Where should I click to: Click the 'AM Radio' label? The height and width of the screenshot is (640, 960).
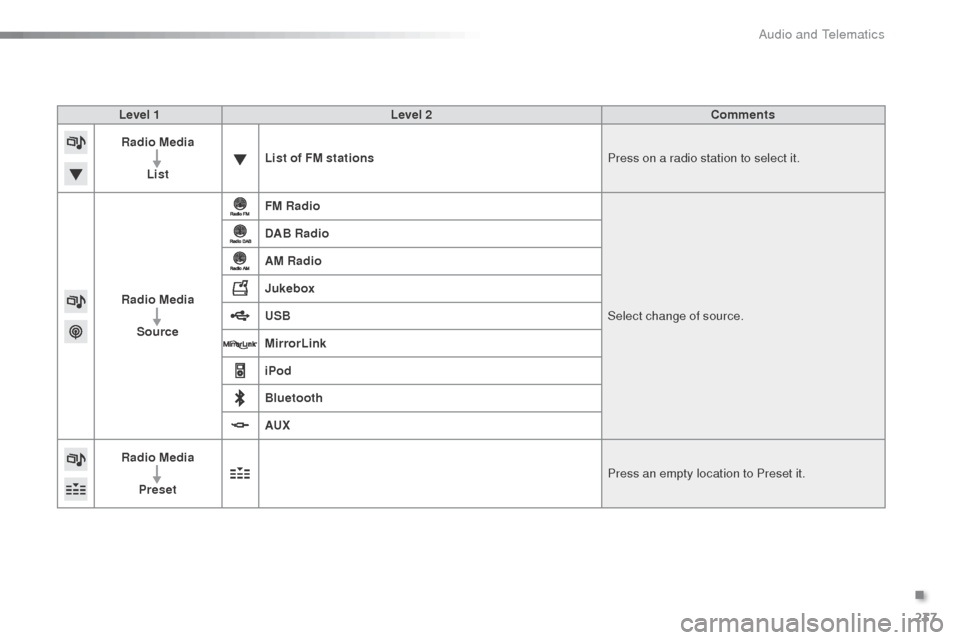pos(293,261)
